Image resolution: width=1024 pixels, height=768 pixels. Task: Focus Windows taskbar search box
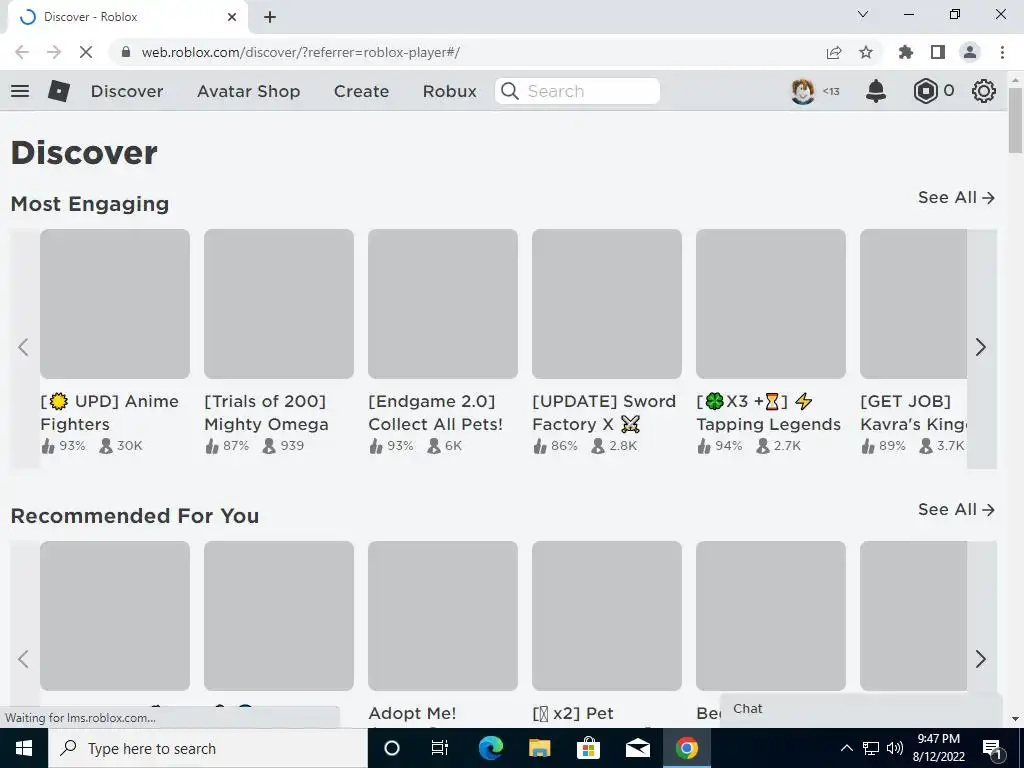[x=208, y=748]
